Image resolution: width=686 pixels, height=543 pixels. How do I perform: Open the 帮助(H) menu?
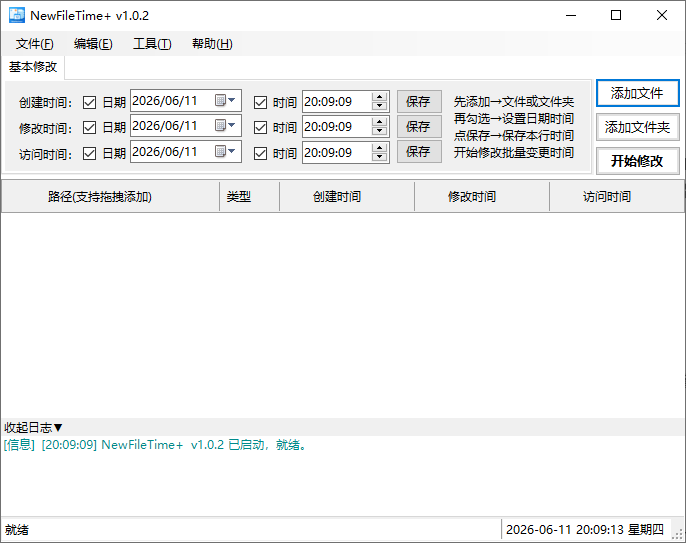coord(212,44)
